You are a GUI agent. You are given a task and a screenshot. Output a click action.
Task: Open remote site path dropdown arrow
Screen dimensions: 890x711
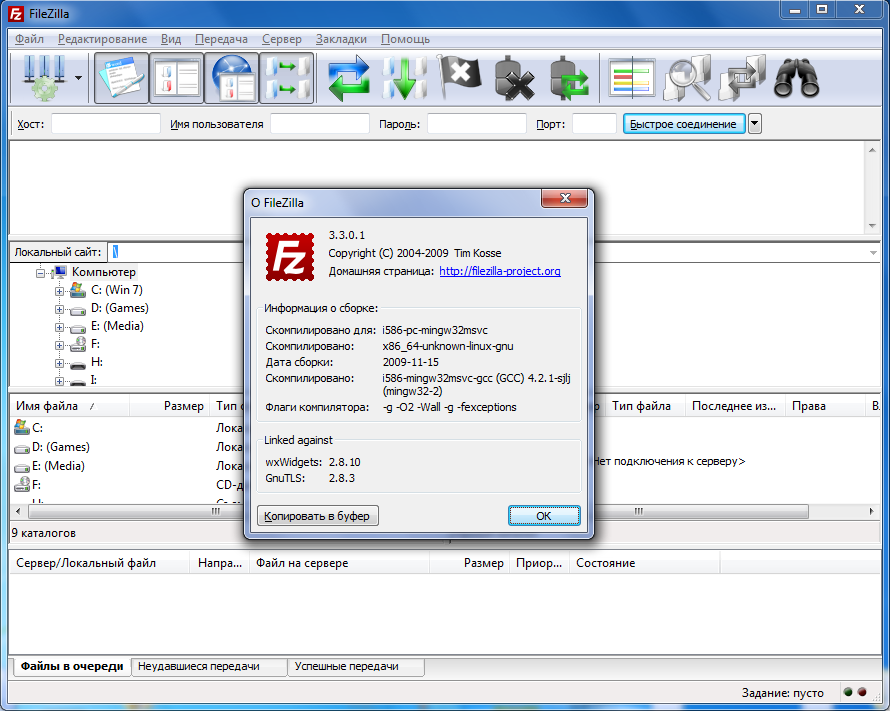click(x=873, y=253)
